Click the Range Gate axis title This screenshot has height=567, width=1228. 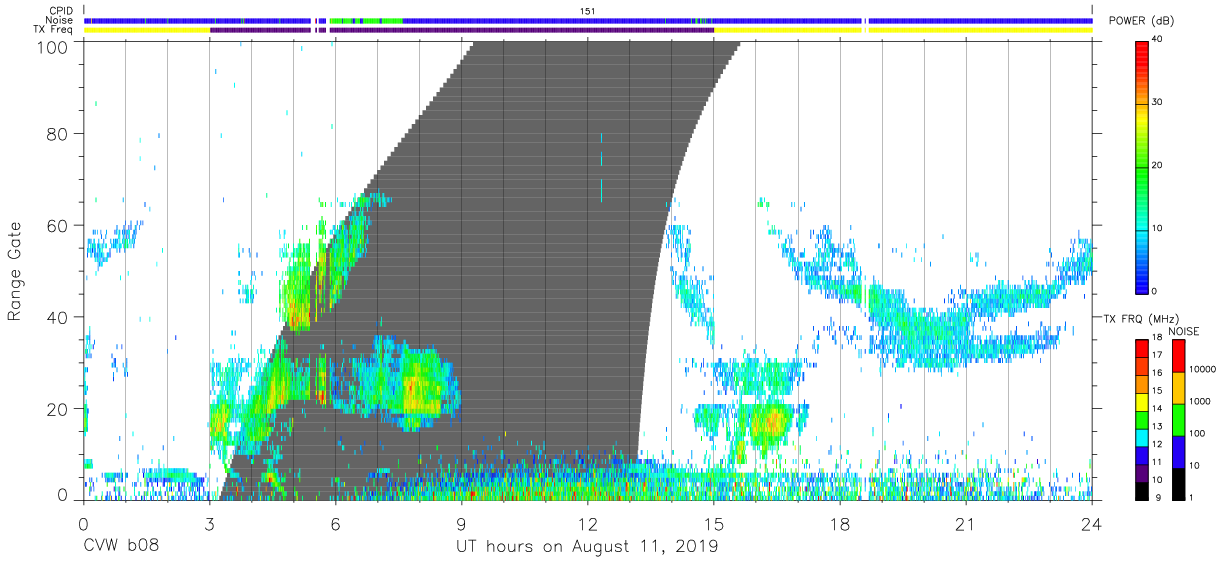tap(15, 271)
